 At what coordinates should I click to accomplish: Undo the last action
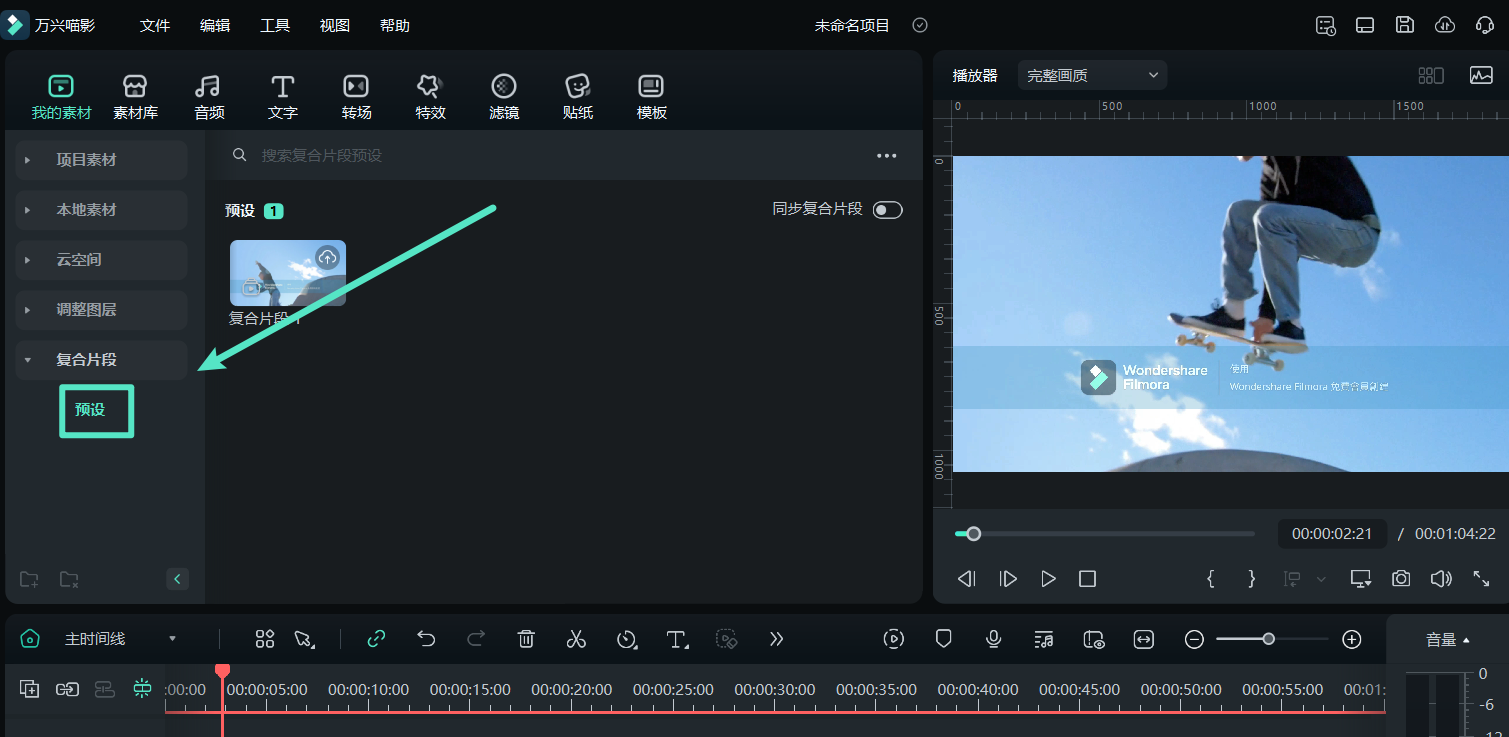point(426,638)
